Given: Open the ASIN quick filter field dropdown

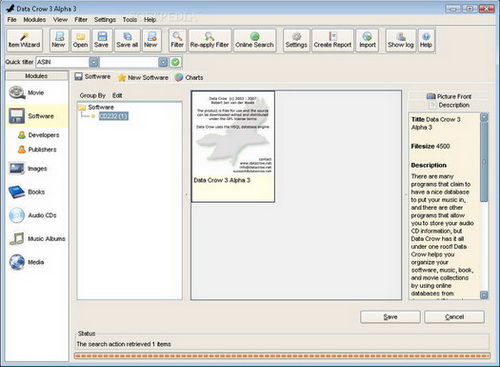Looking at the screenshot, I should click(94, 62).
